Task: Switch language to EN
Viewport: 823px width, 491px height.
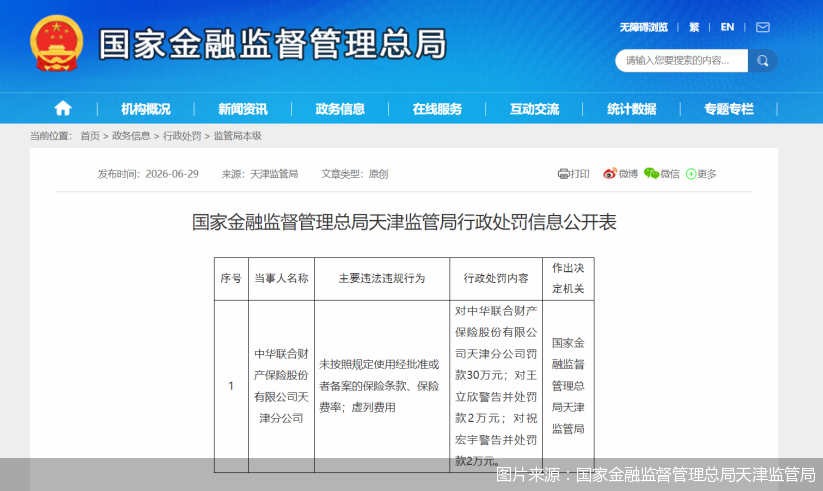Action: (x=727, y=27)
